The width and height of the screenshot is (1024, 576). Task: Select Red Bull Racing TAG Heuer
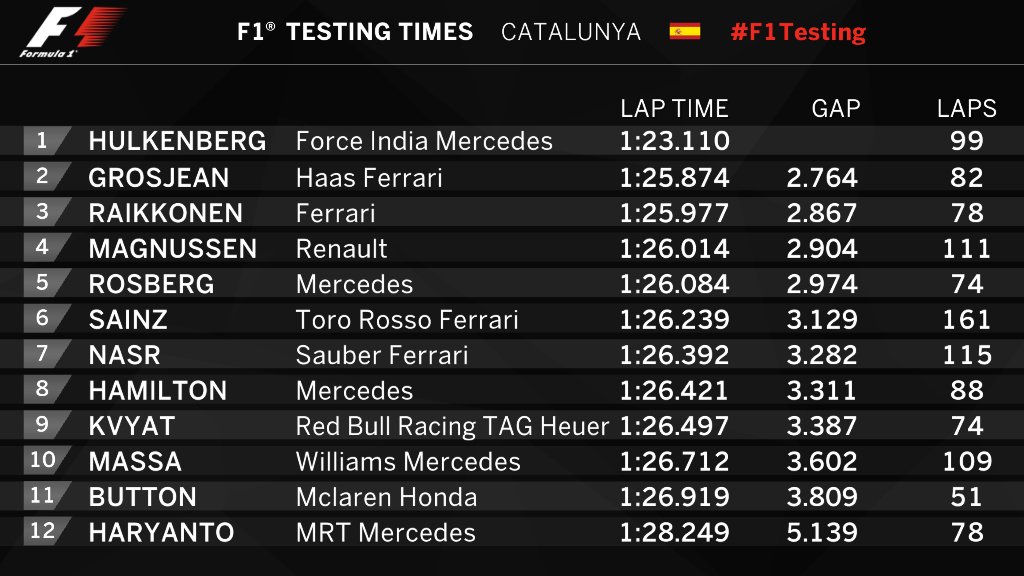click(x=452, y=426)
